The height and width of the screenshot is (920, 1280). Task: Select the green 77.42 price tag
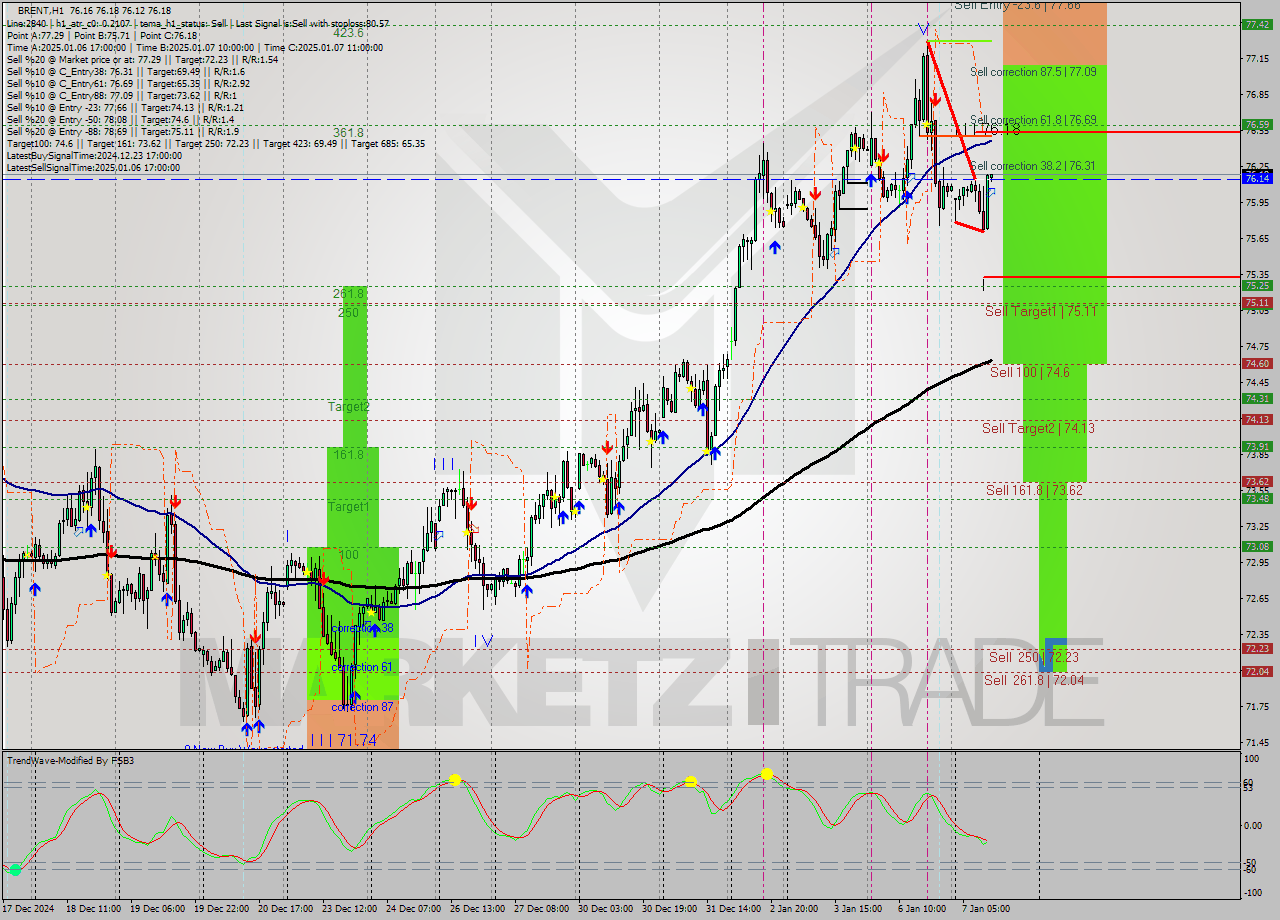(1257, 25)
